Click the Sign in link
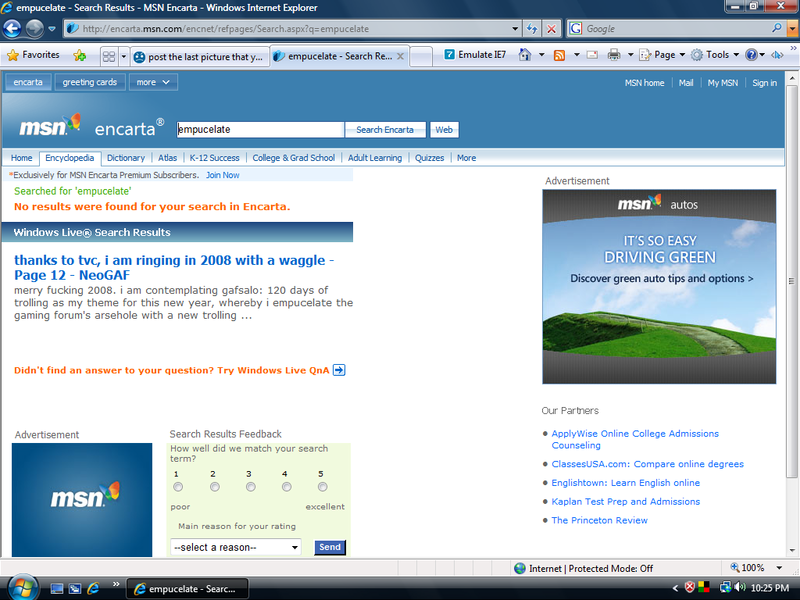 [764, 83]
